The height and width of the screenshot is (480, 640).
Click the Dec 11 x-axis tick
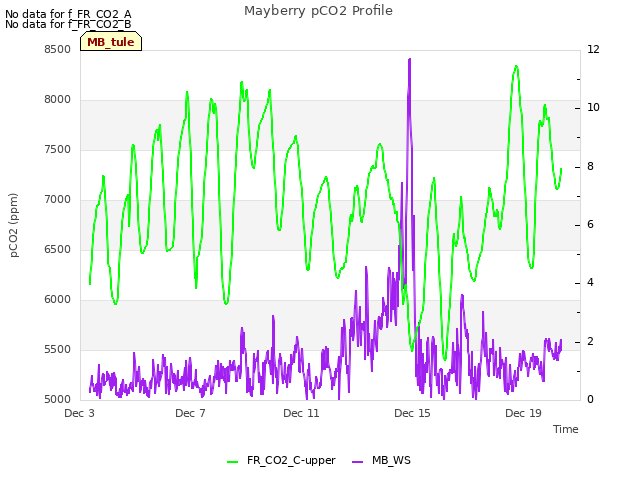click(x=301, y=413)
